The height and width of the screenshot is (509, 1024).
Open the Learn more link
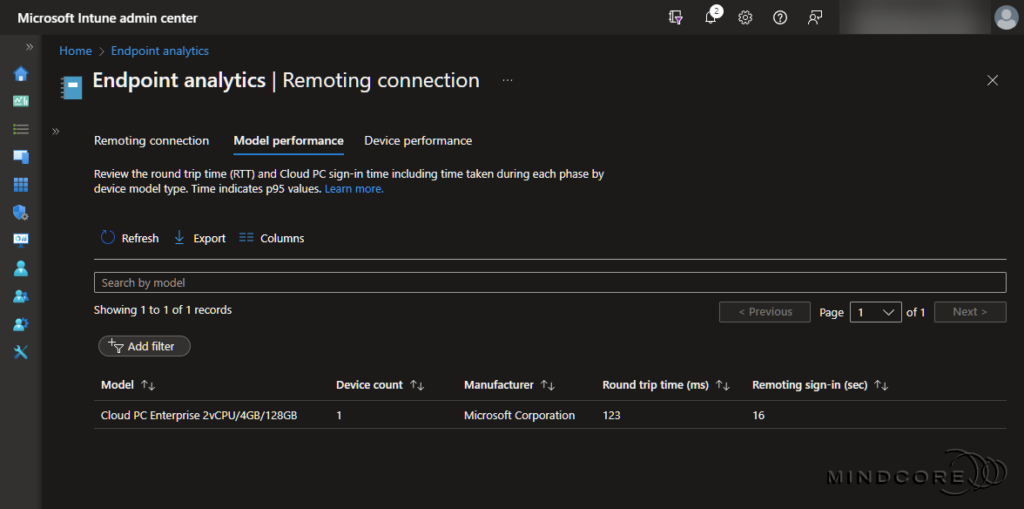pos(354,189)
